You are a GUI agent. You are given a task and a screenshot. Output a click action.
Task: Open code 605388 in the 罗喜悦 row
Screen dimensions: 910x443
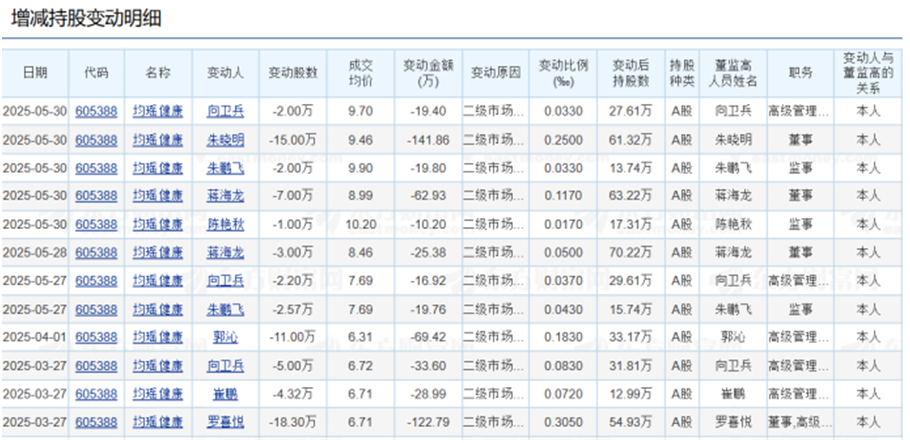[x=96, y=422]
